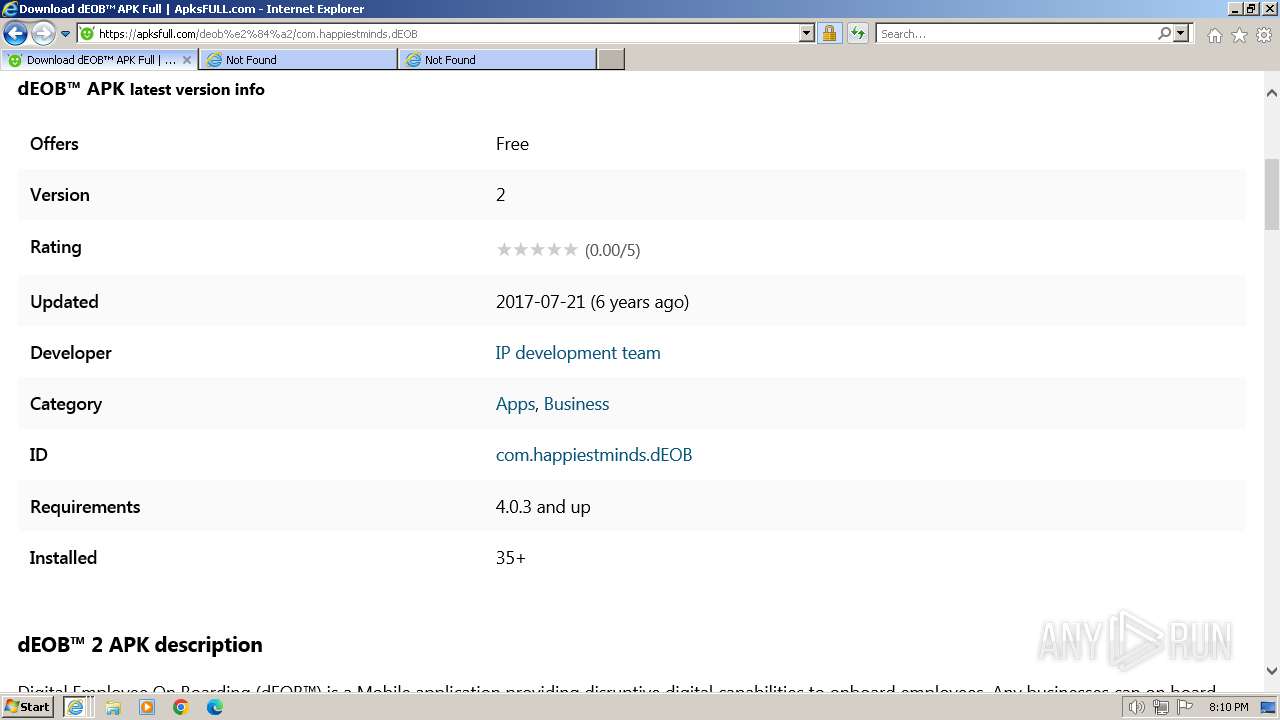The height and width of the screenshot is (720, 1280).
Task: Open the Favorites star icon
Action: click(x=1239, y=35)
